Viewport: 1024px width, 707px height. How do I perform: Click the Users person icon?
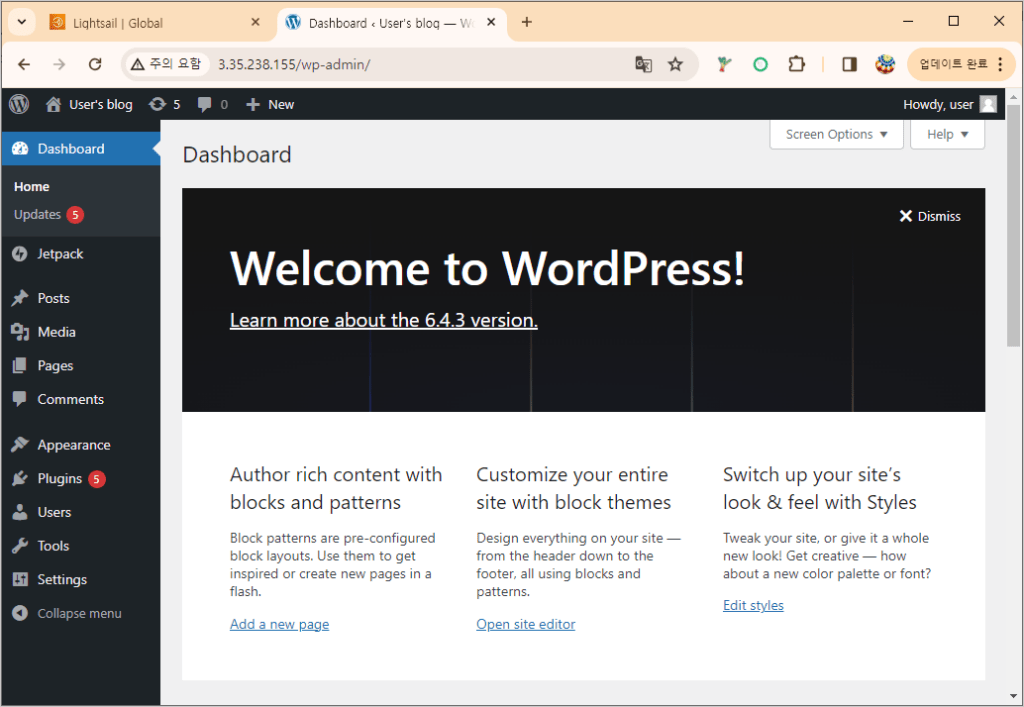click(x=20, y=512)
